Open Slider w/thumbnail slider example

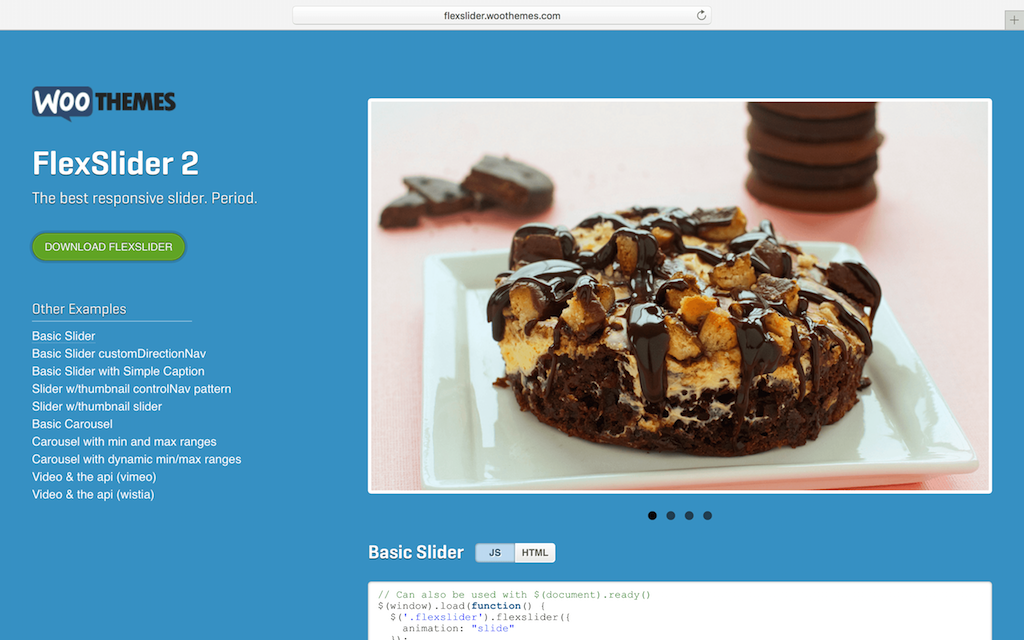97,406
